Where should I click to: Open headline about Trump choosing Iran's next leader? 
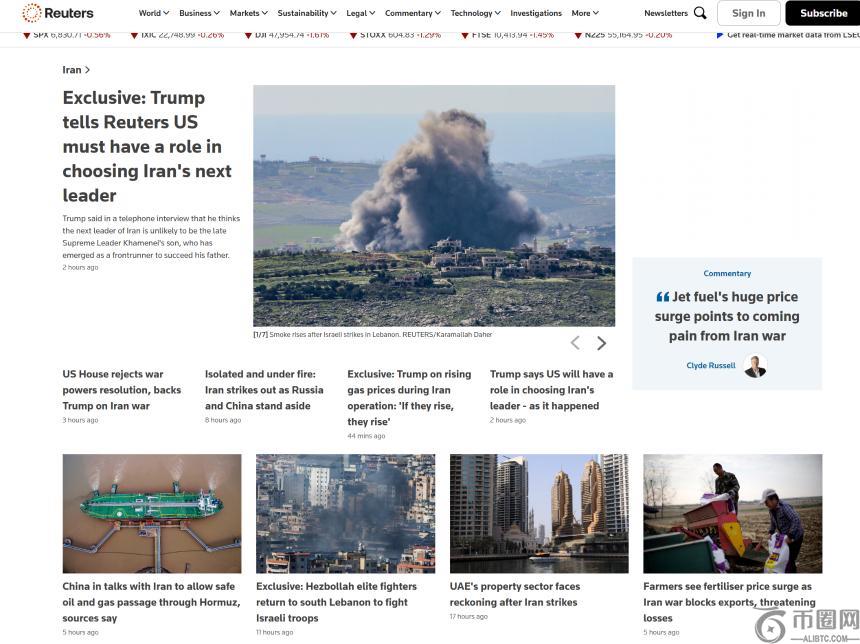pos(146,146)
